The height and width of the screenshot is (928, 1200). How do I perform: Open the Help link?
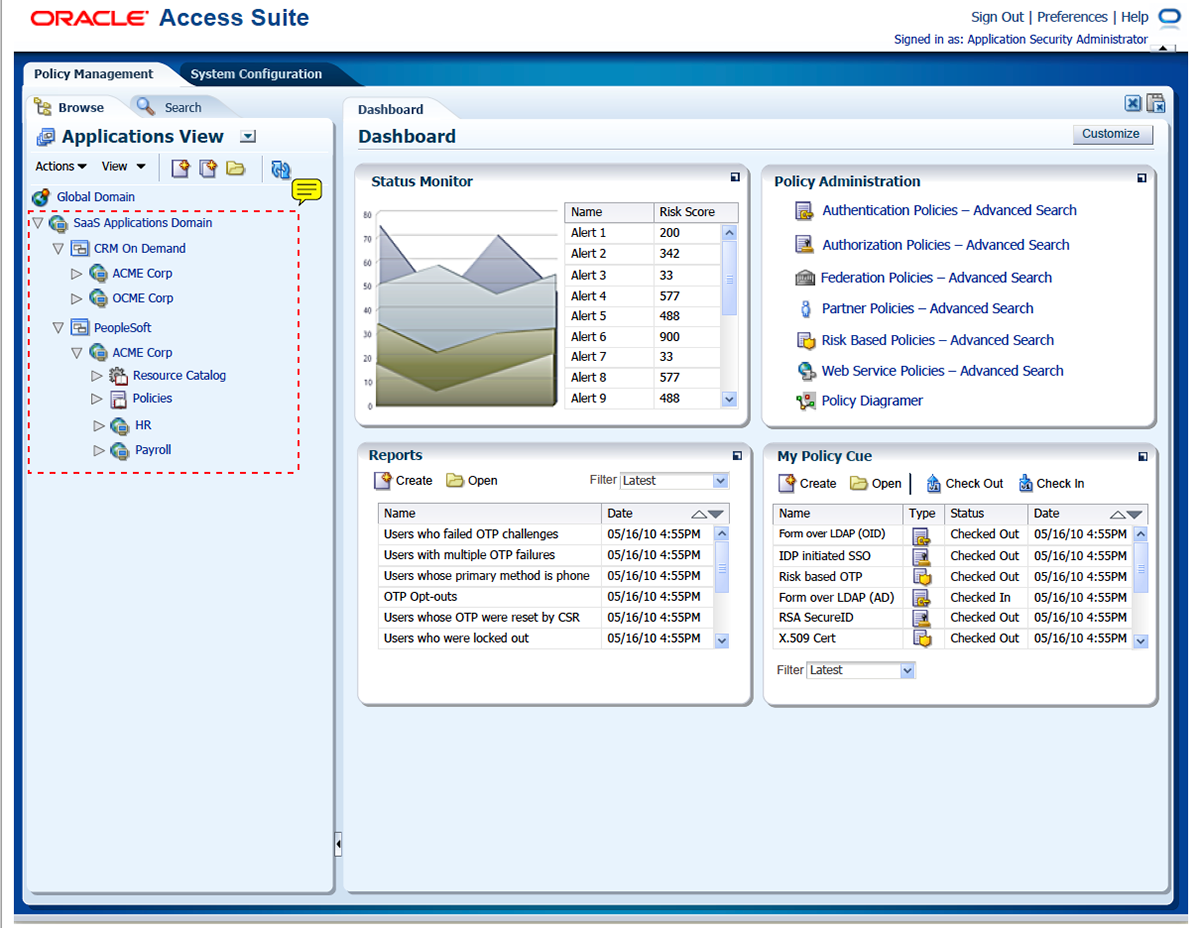coord(1135,17)
